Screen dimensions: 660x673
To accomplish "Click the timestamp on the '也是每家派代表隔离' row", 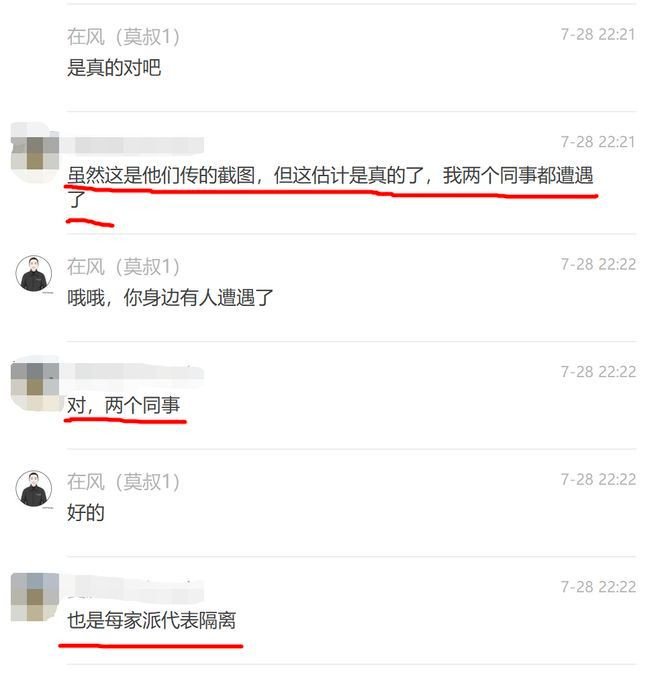I will point(598,587).
